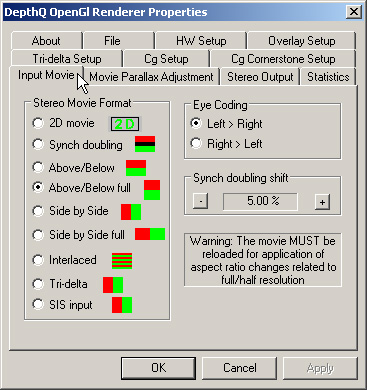Set eye coding to Right > Left

click(x=196, y=143)
